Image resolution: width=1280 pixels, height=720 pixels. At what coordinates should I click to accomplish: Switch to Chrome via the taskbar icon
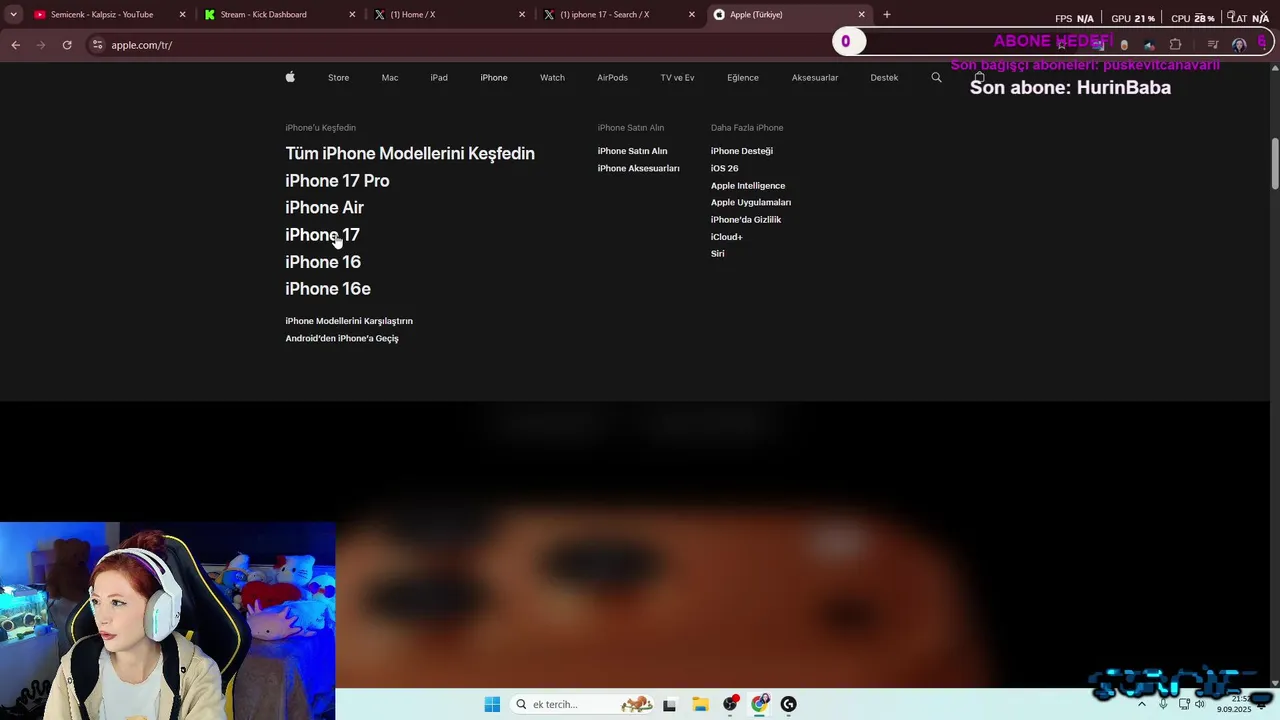click(760, 704)
